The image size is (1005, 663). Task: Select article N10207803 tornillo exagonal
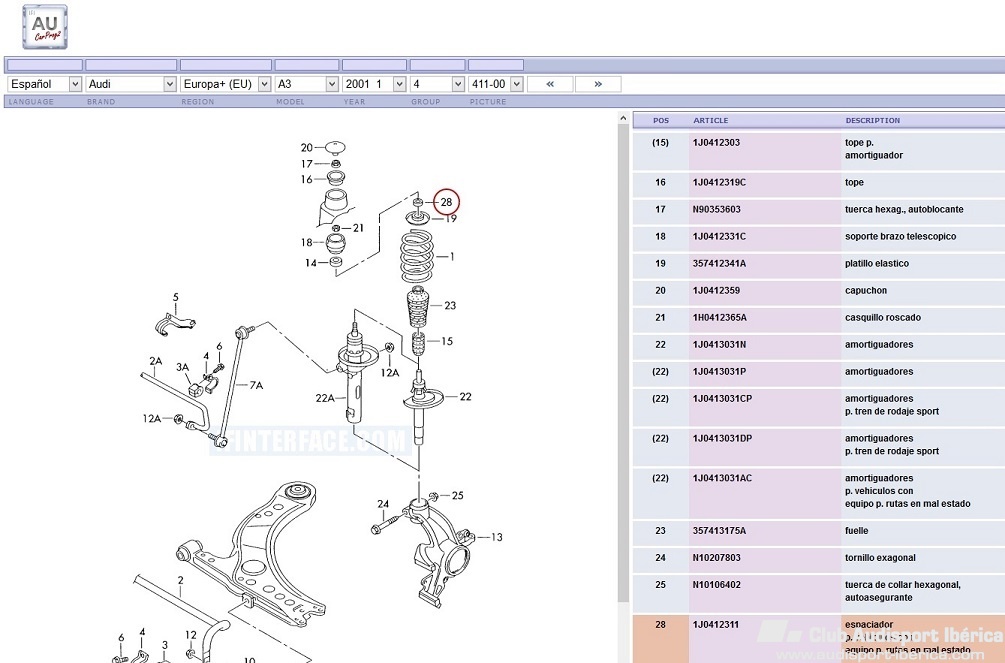click(819, 558)
